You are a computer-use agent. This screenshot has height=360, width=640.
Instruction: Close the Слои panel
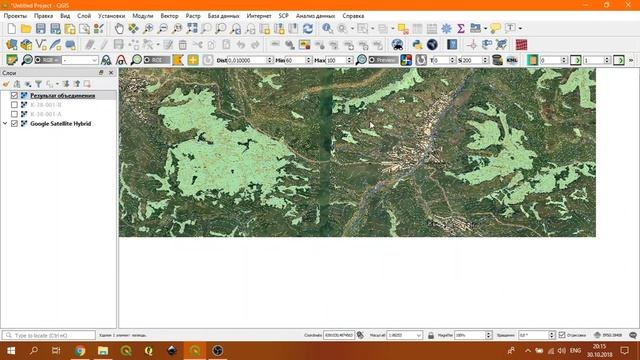point(111,73)
